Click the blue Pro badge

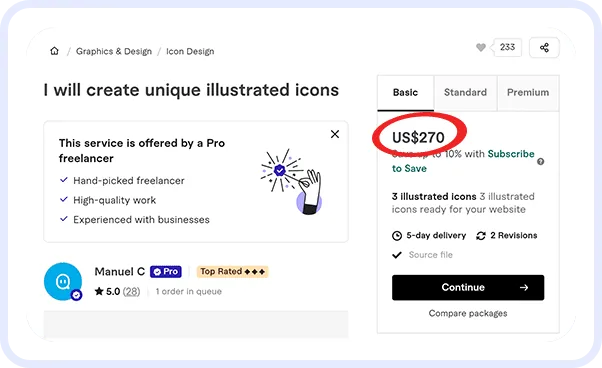[x=166, y=272]
